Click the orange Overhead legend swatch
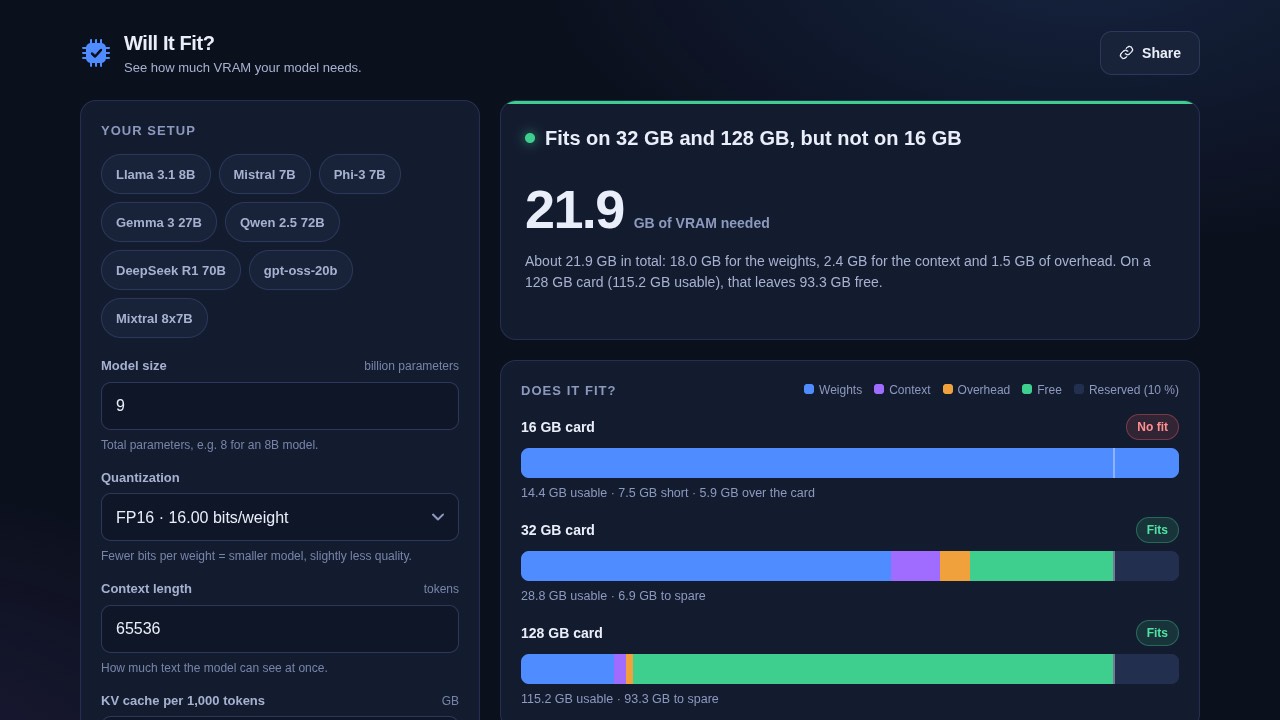 pos(948,389)
